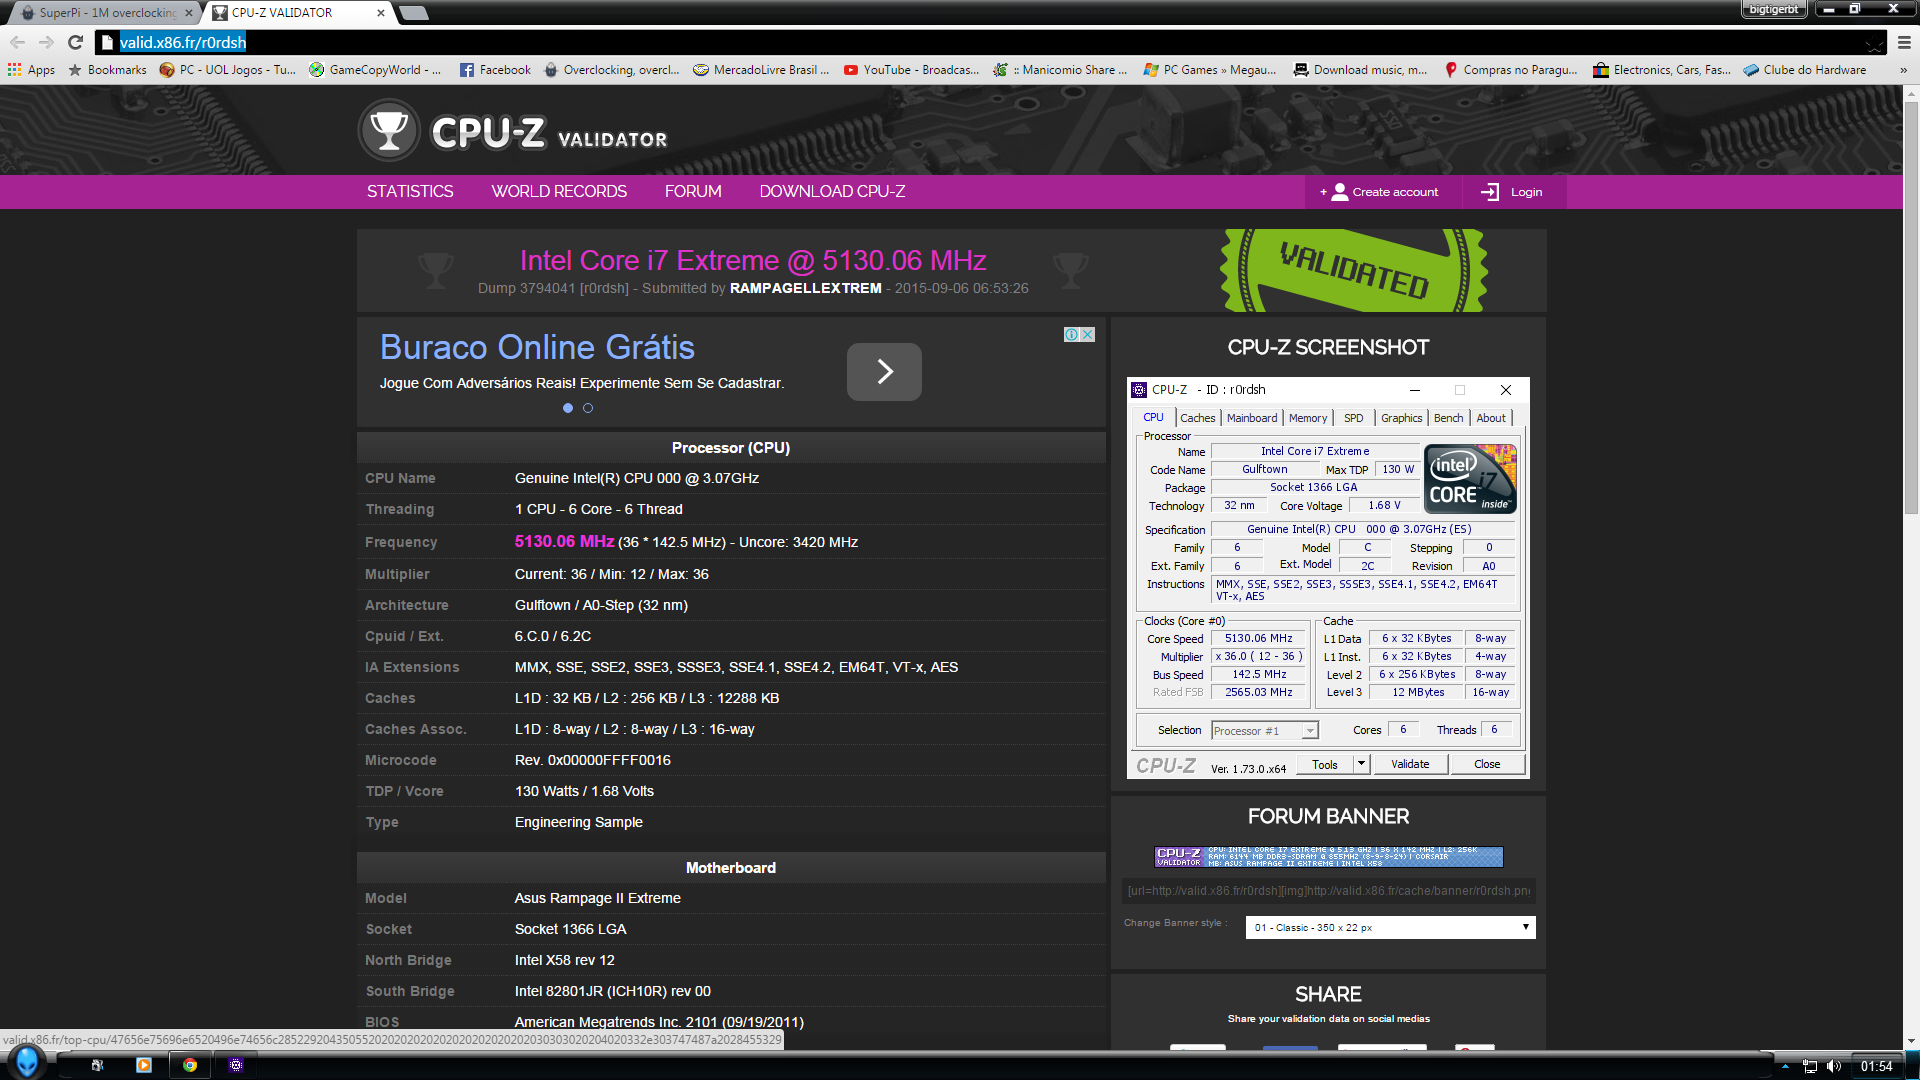
Task: Open the Clube do Hardware bookmark
Action: pyautogui.click(x=1805, y=70)
